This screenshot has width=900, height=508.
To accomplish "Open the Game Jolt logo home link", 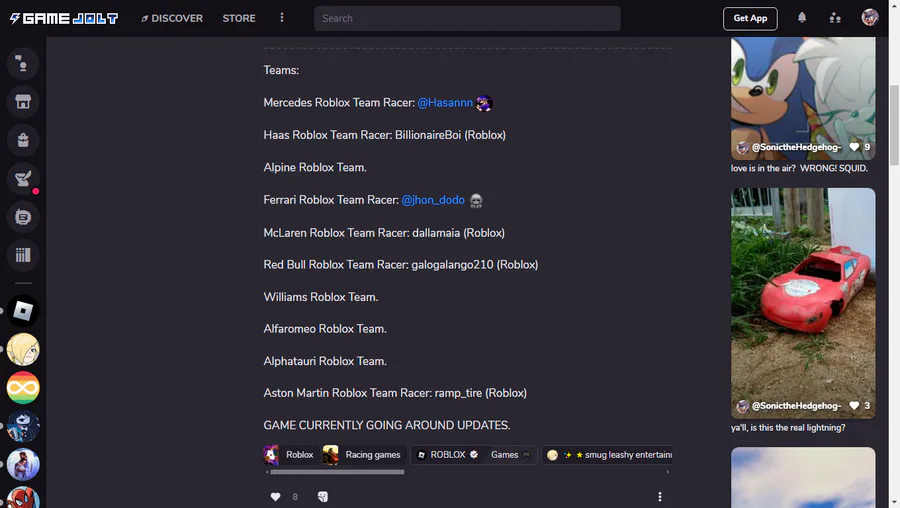I will [x=64, y=18].
